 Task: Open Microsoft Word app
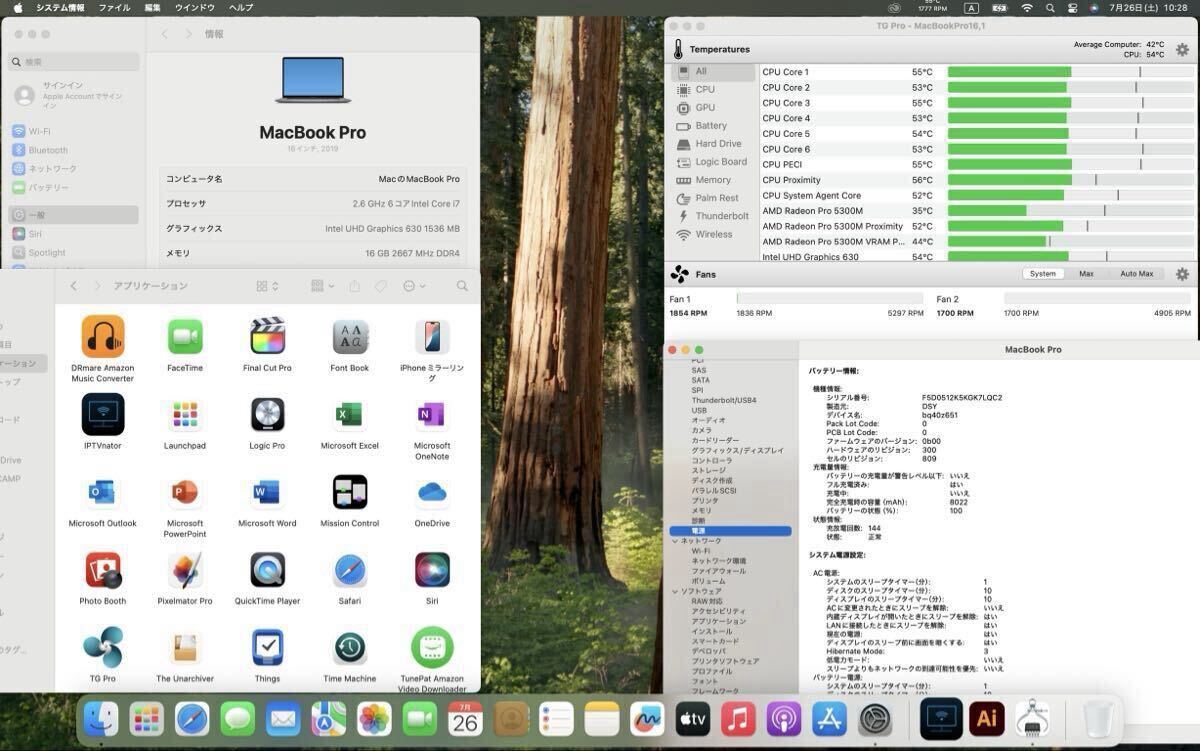pyautogui.click(x=267, y=492)
